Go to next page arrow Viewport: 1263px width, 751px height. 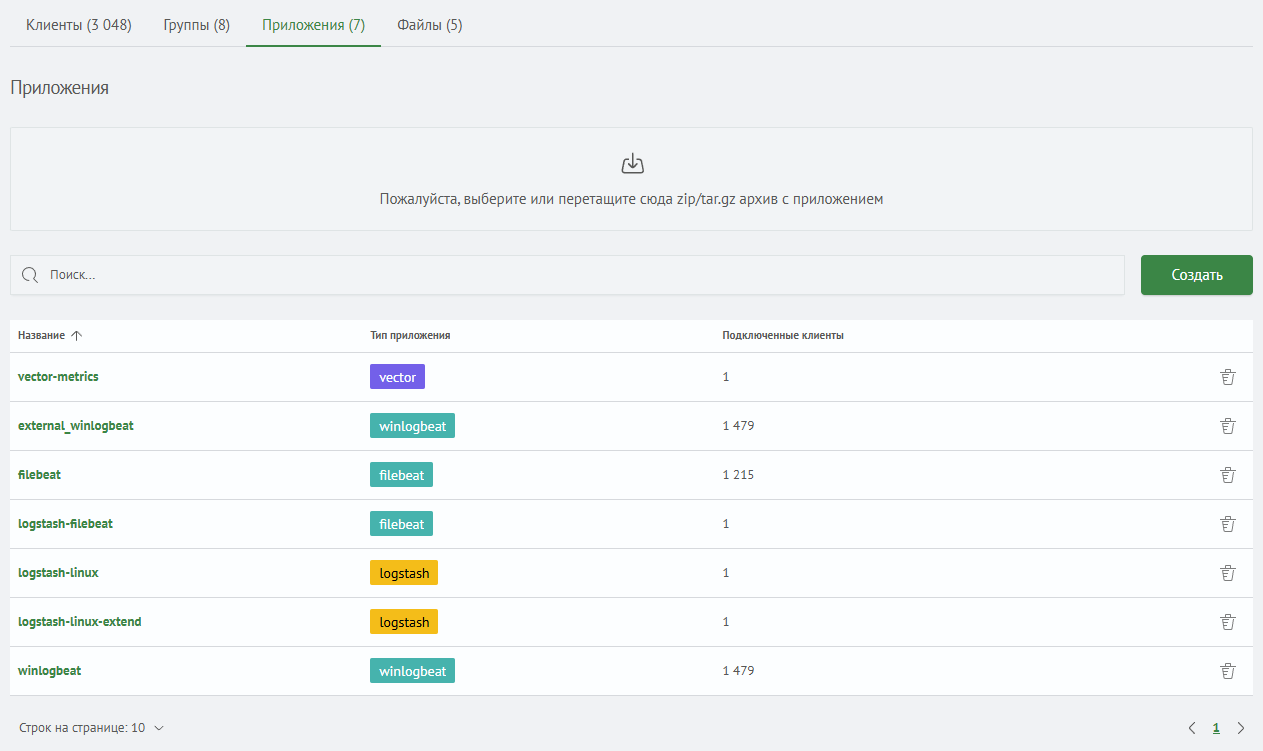point(1241,728)
